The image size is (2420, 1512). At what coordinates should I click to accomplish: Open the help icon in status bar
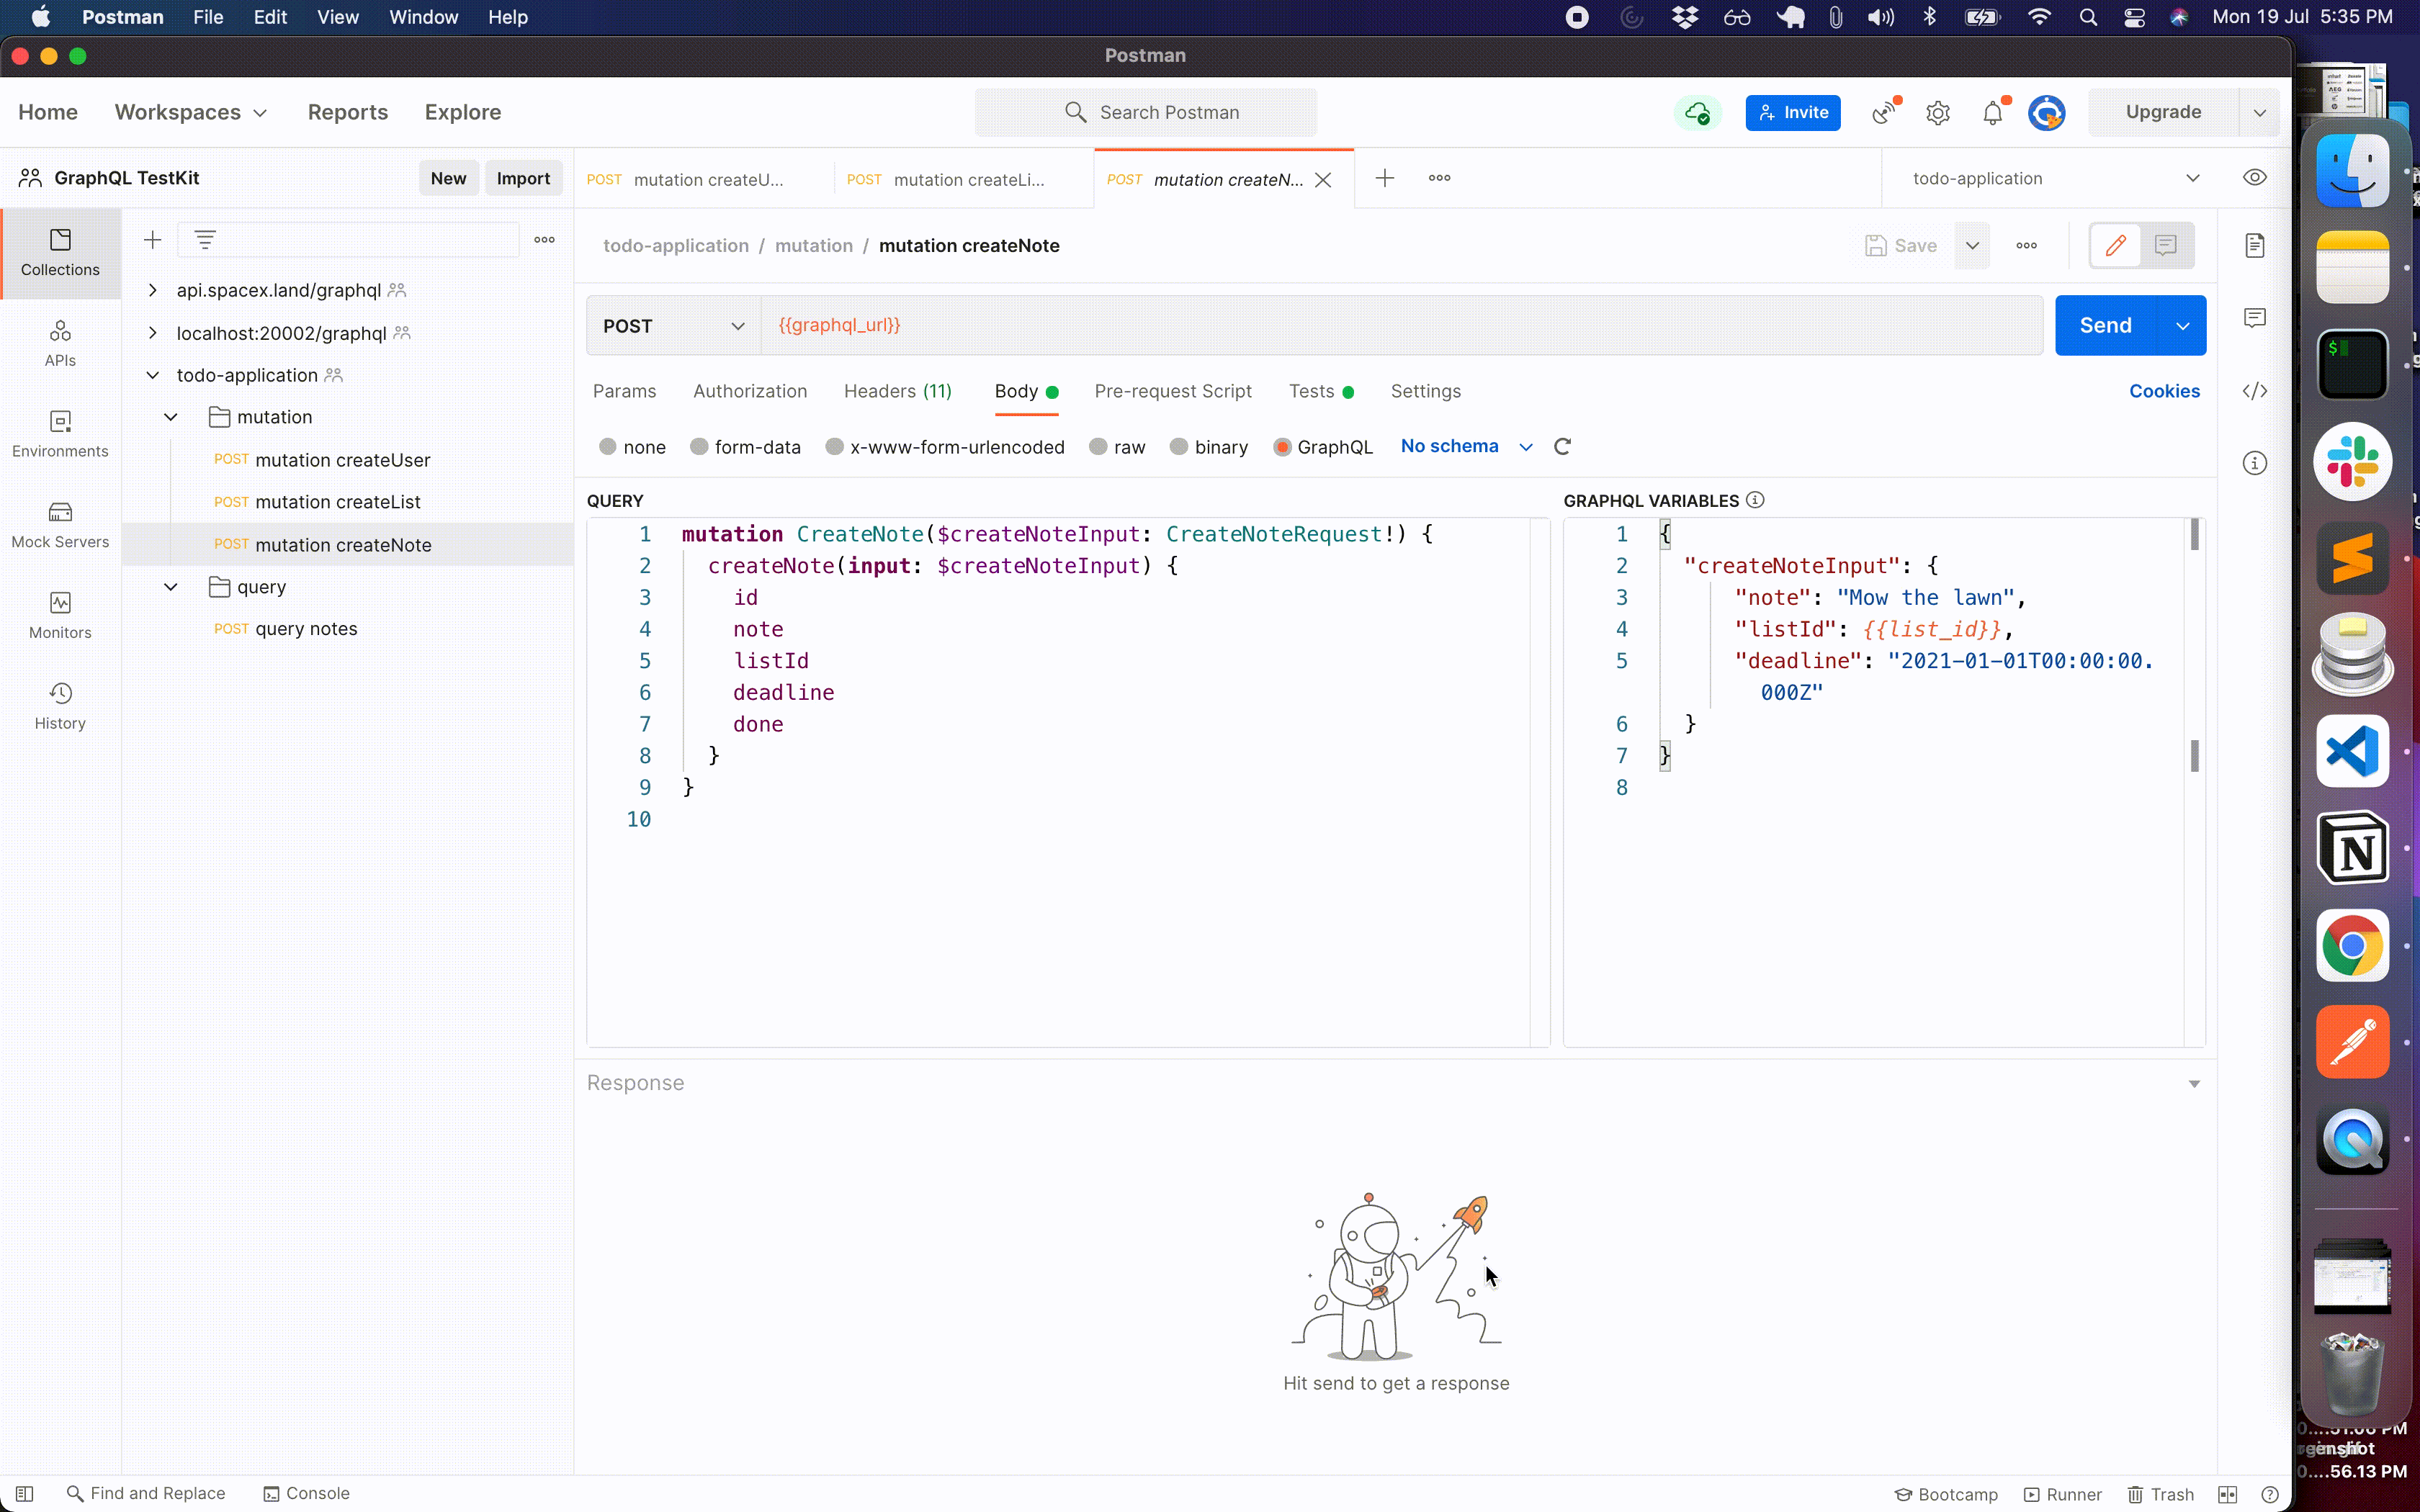pyautogui.click(x=2269, y=1494)
